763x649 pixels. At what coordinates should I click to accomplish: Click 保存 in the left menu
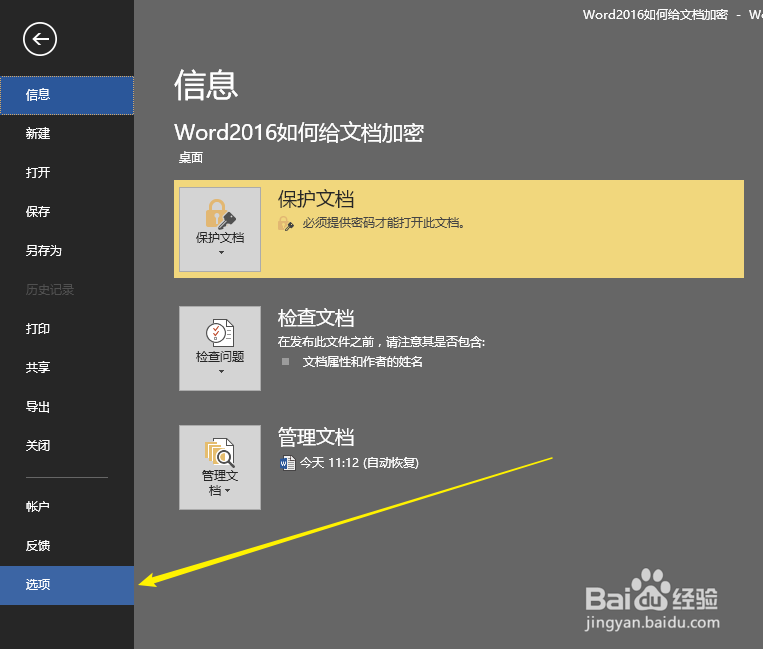[67, 212]
